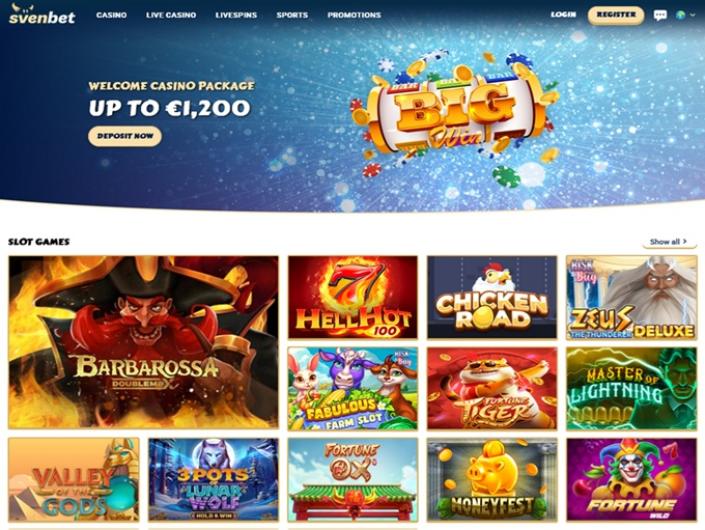The width and height of the screenshot is (705, 530).
Task: Select the Master of Lightning slot
Action: tap(632, 388)
